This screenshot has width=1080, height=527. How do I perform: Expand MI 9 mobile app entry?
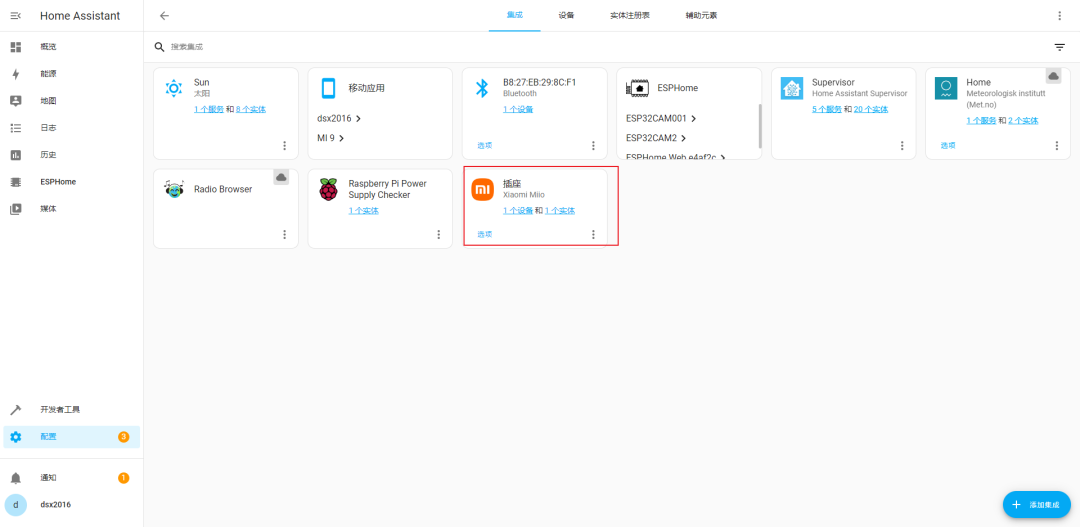(331, 138)
